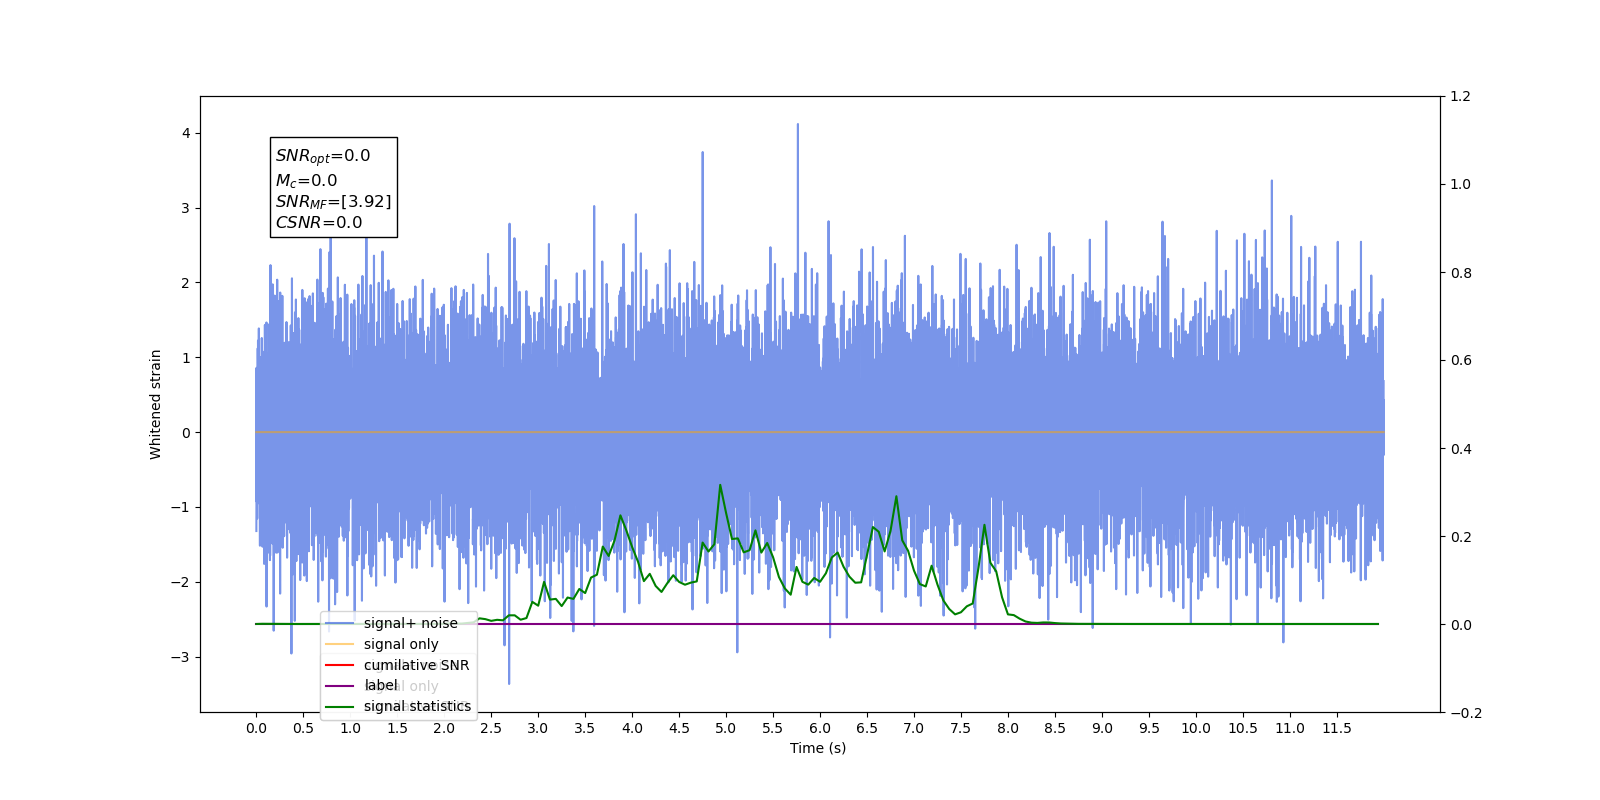Screen dimensions: 1600x800
Task: Click the SNR_MF=[3.92] annotation line
Action: point(334,202)
